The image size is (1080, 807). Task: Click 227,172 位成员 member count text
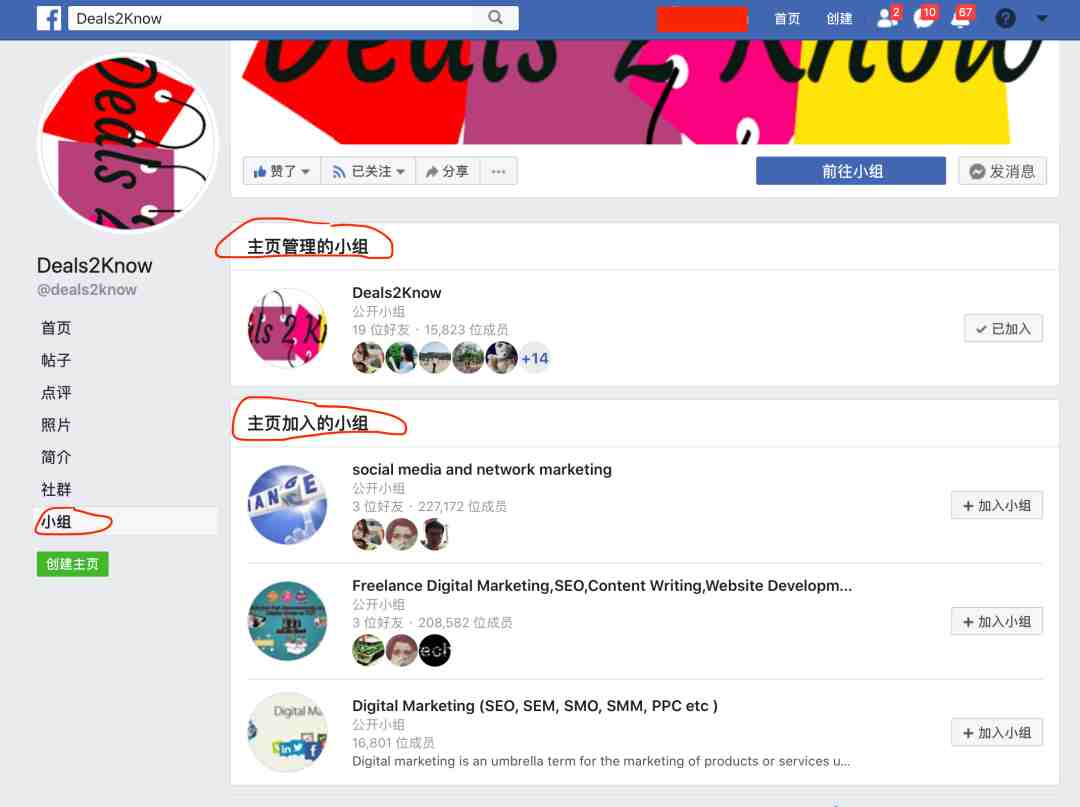tap(462, 507)
